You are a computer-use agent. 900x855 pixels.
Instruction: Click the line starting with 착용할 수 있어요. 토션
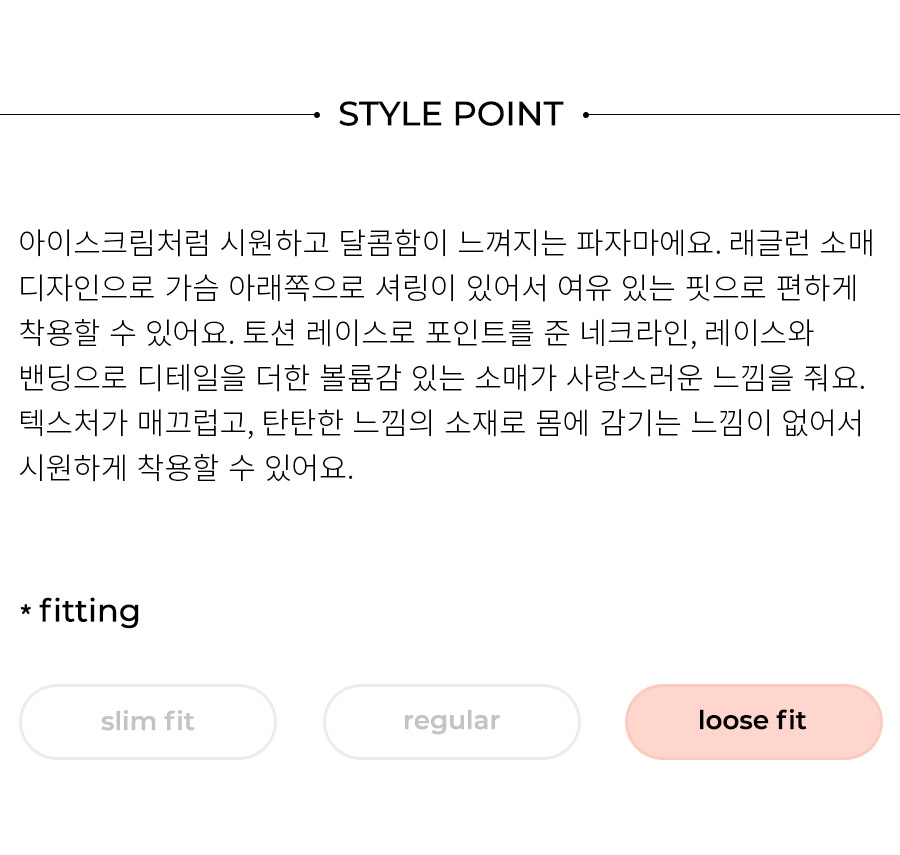(x=416, y=333)
